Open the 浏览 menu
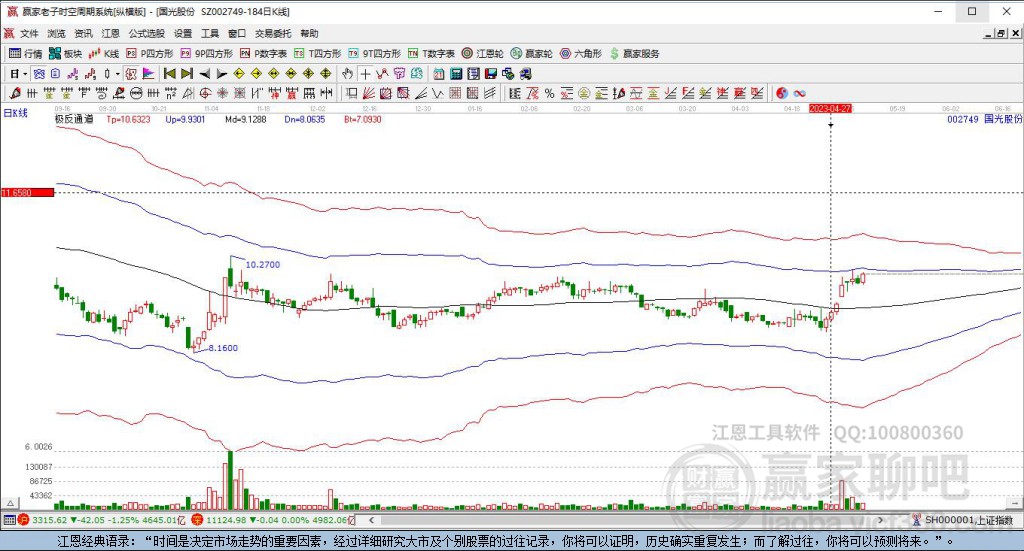 [56, 33]
